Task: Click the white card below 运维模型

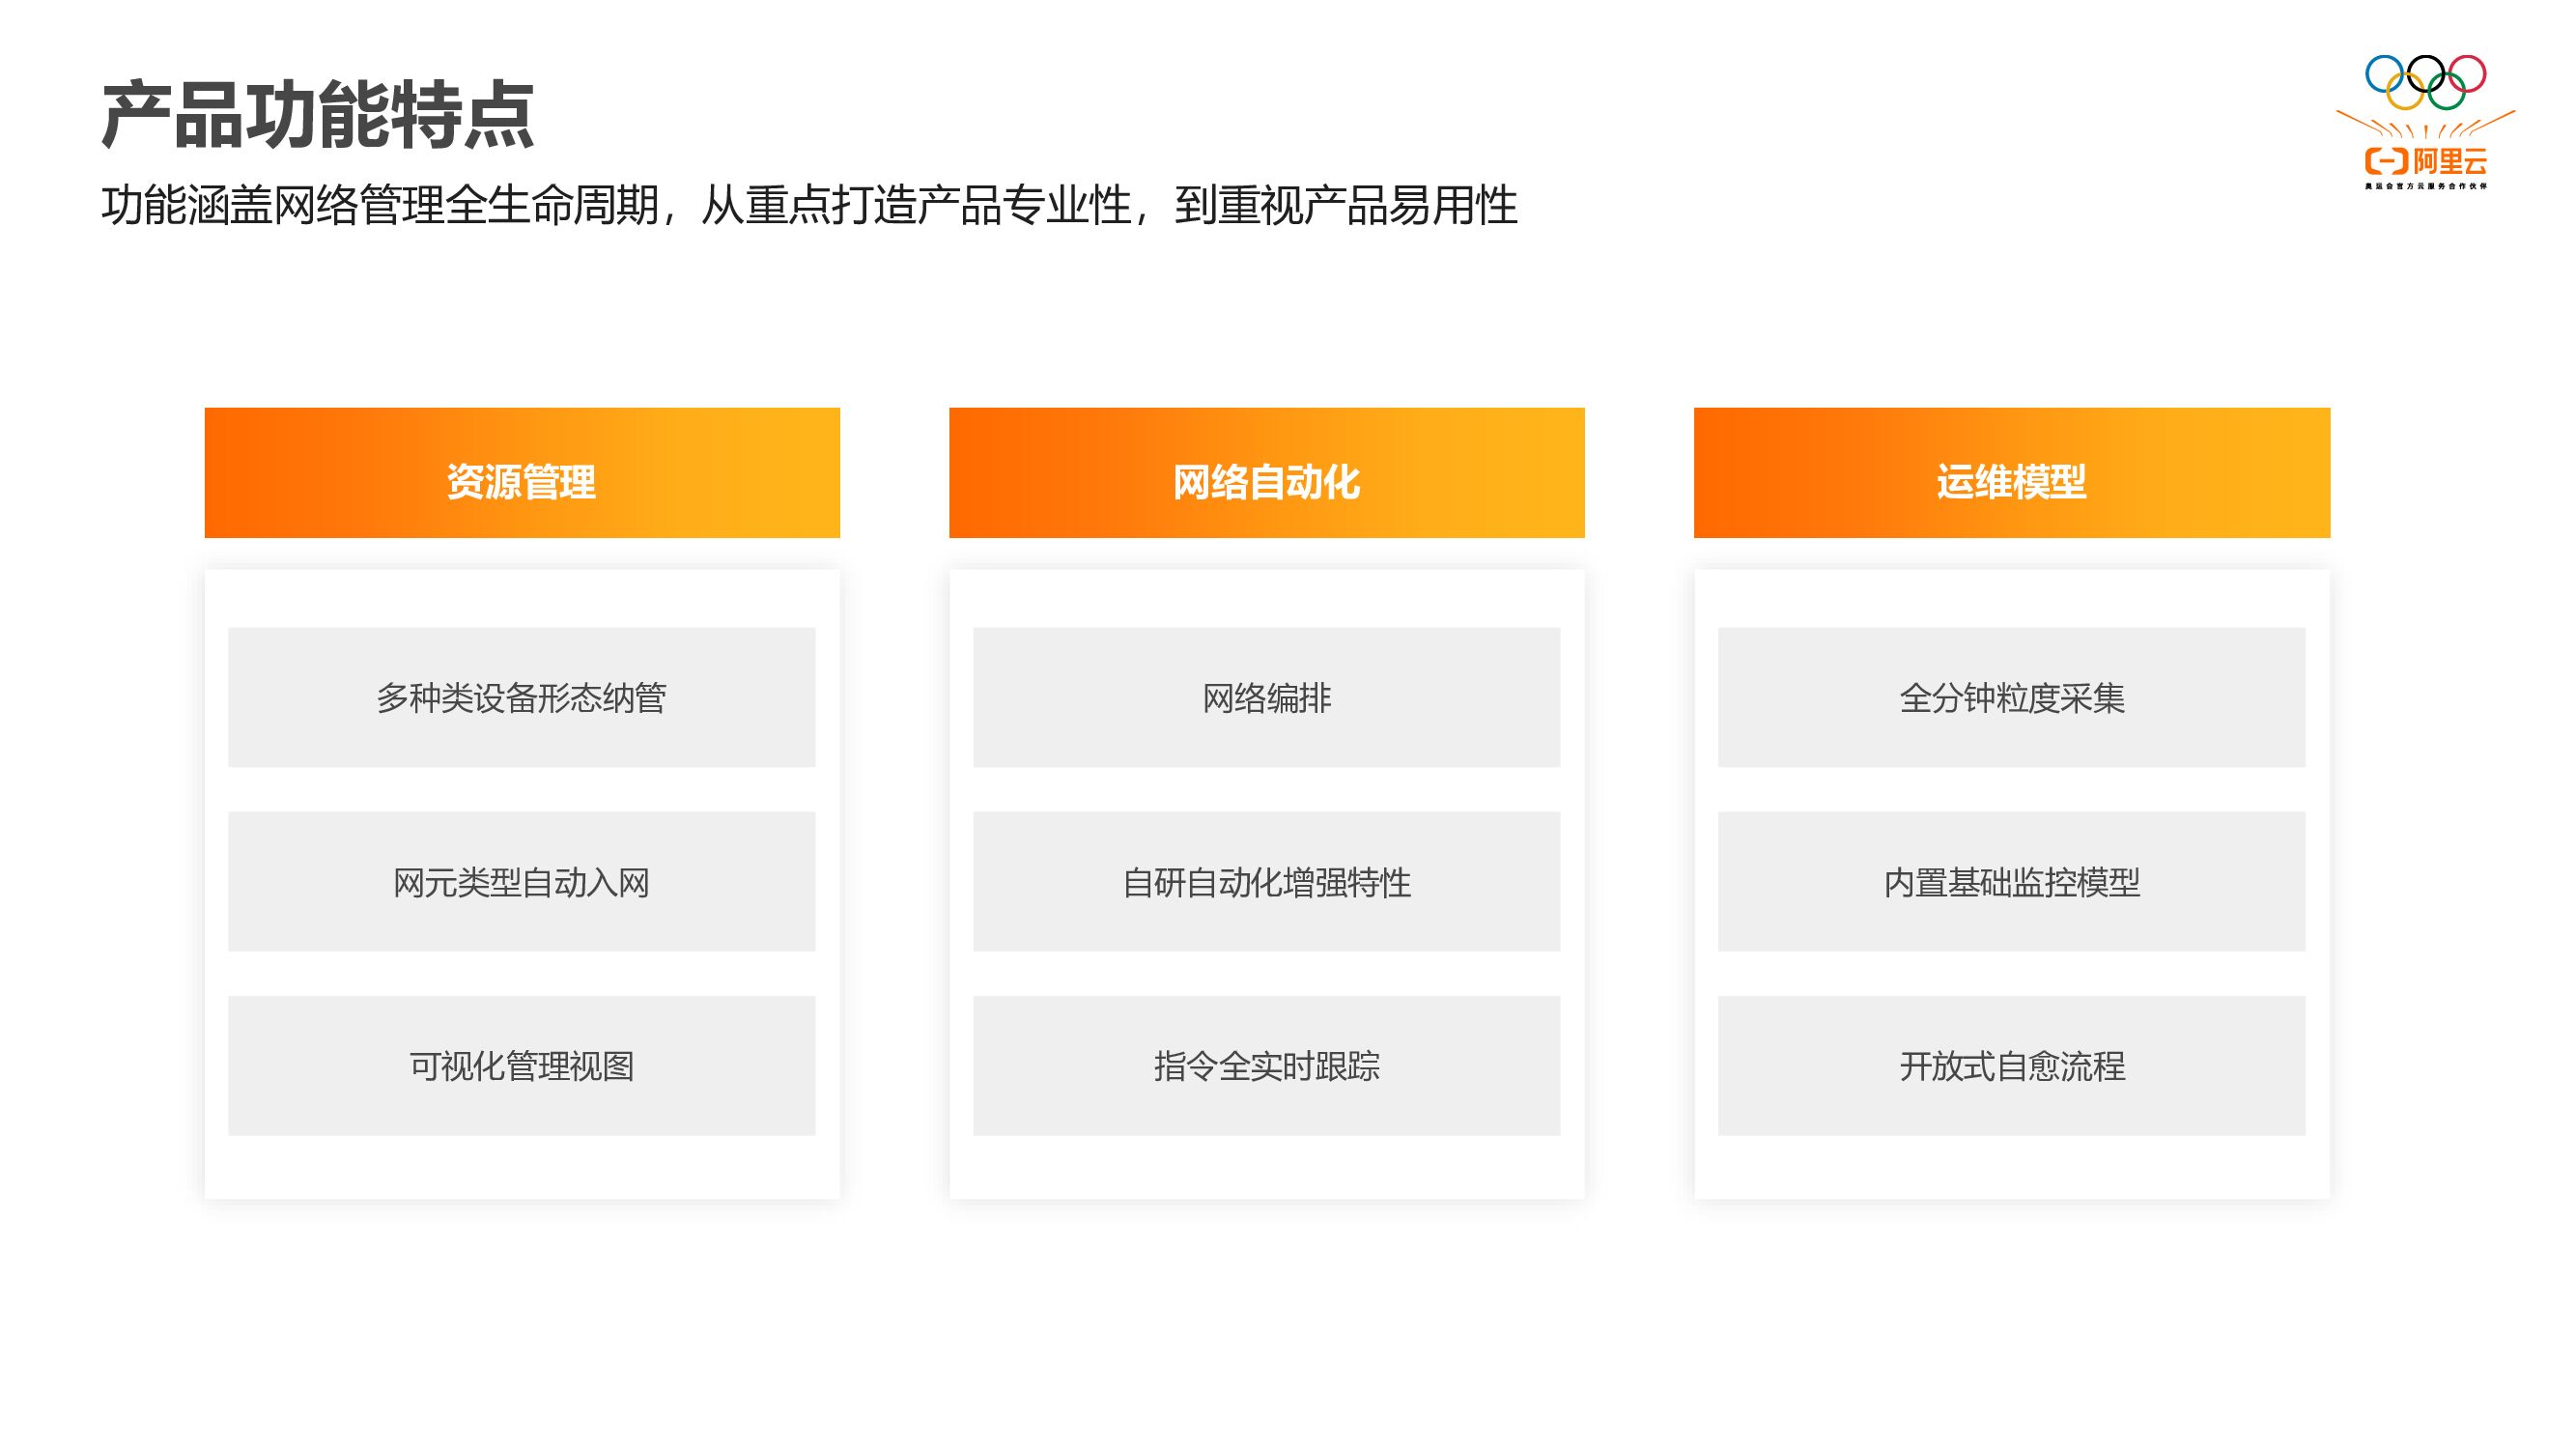Action: pos(2011,1168)
